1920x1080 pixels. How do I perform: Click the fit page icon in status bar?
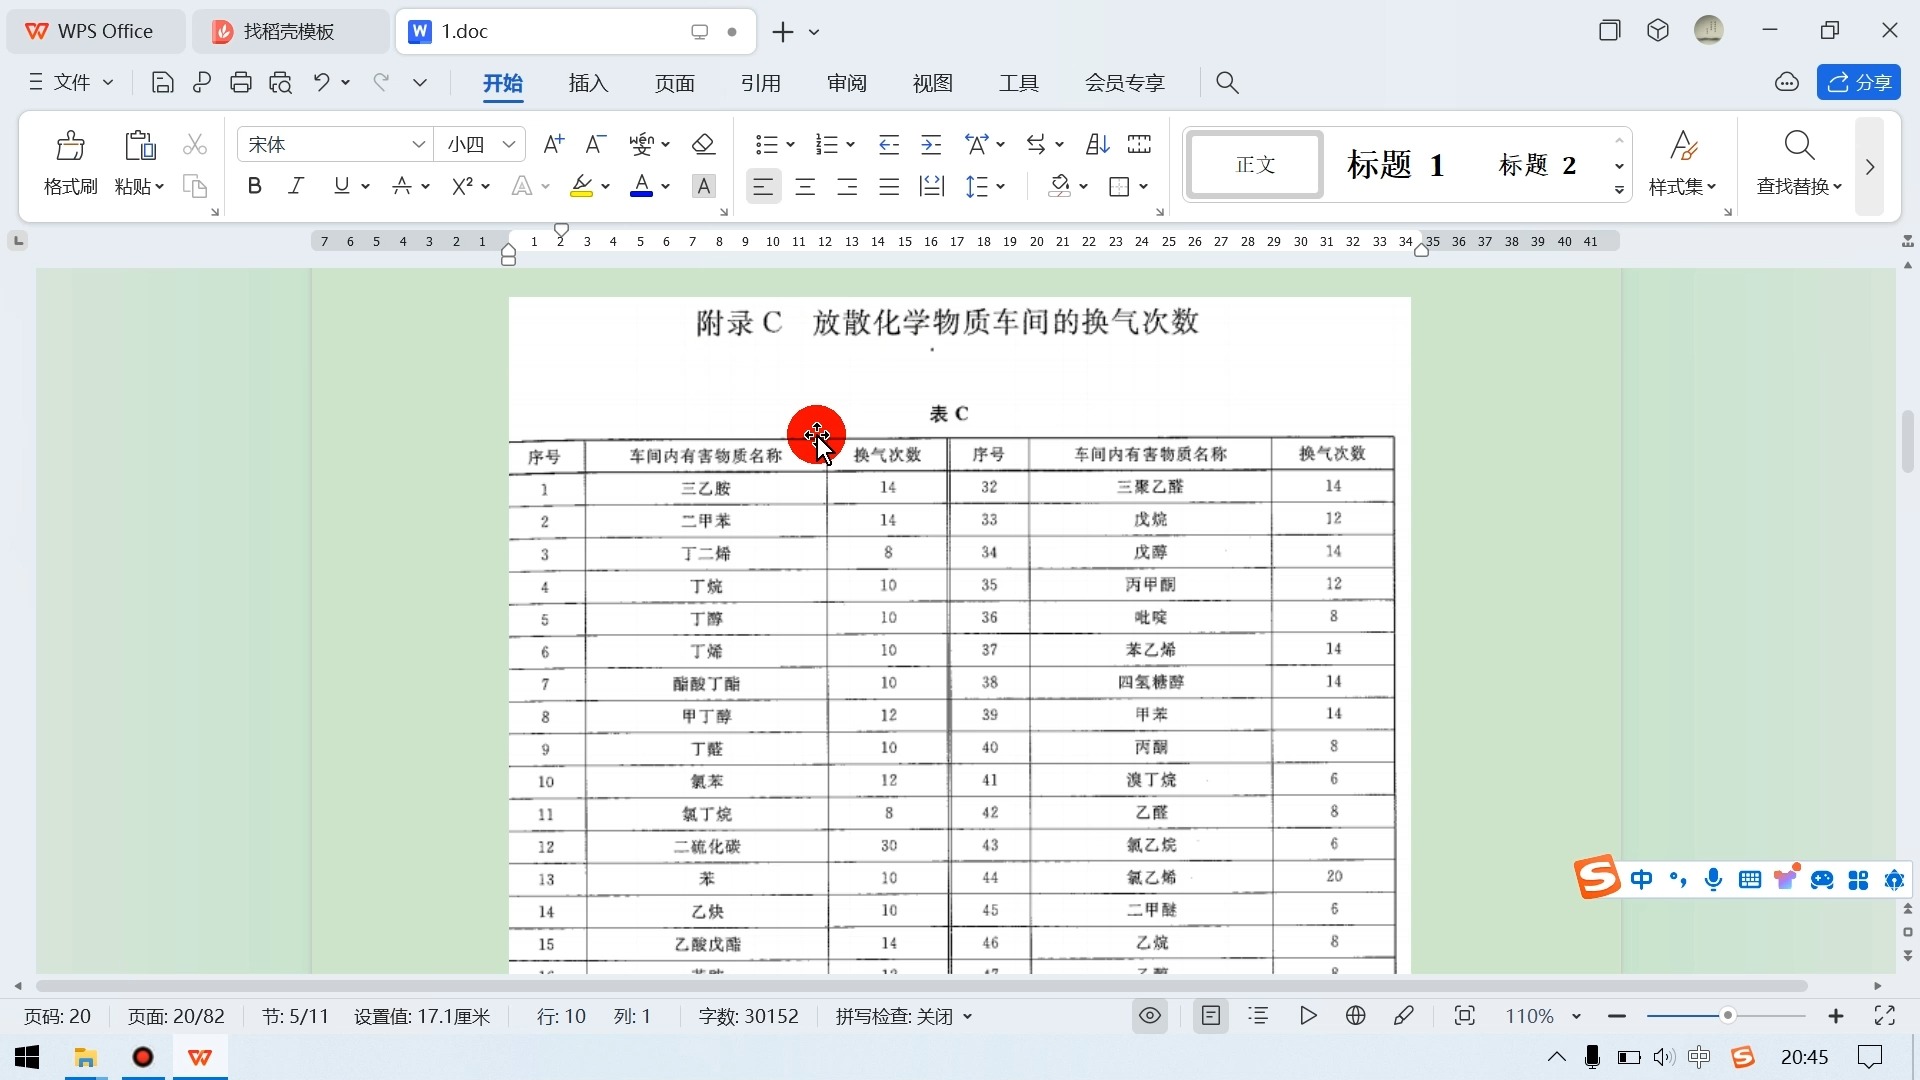click(x=1465, y=1016)
